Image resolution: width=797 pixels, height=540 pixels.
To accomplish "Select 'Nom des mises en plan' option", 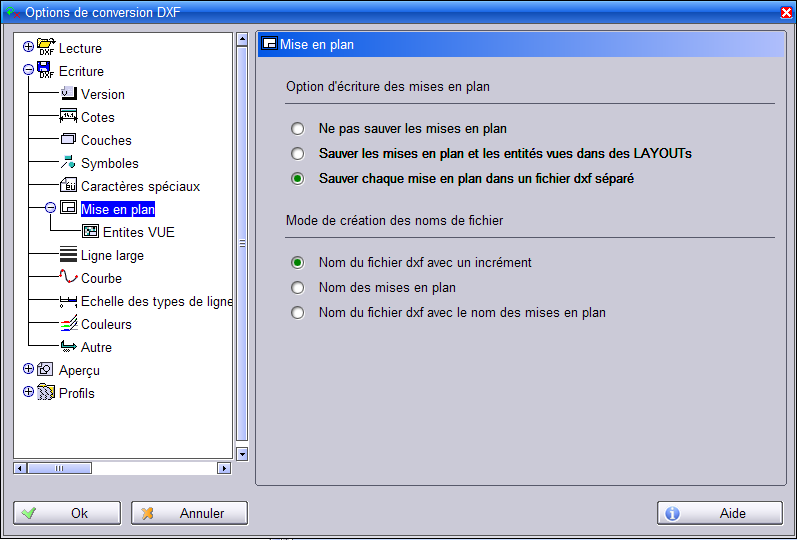I will click(297, 288).
